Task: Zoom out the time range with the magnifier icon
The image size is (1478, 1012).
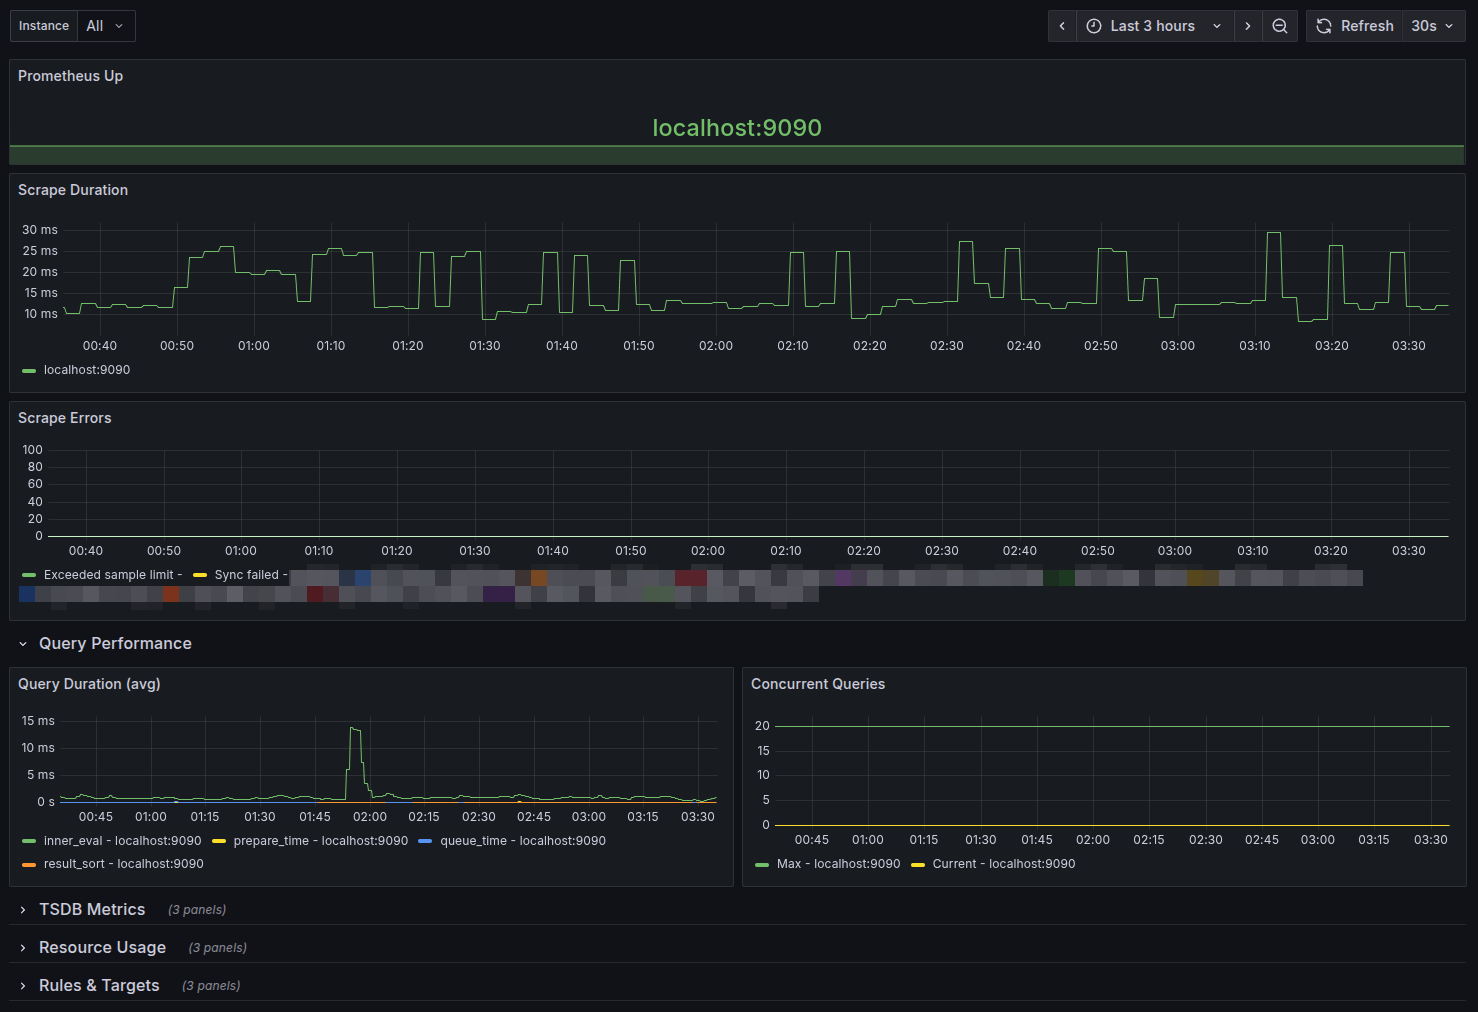Action: pos(1280,25)
